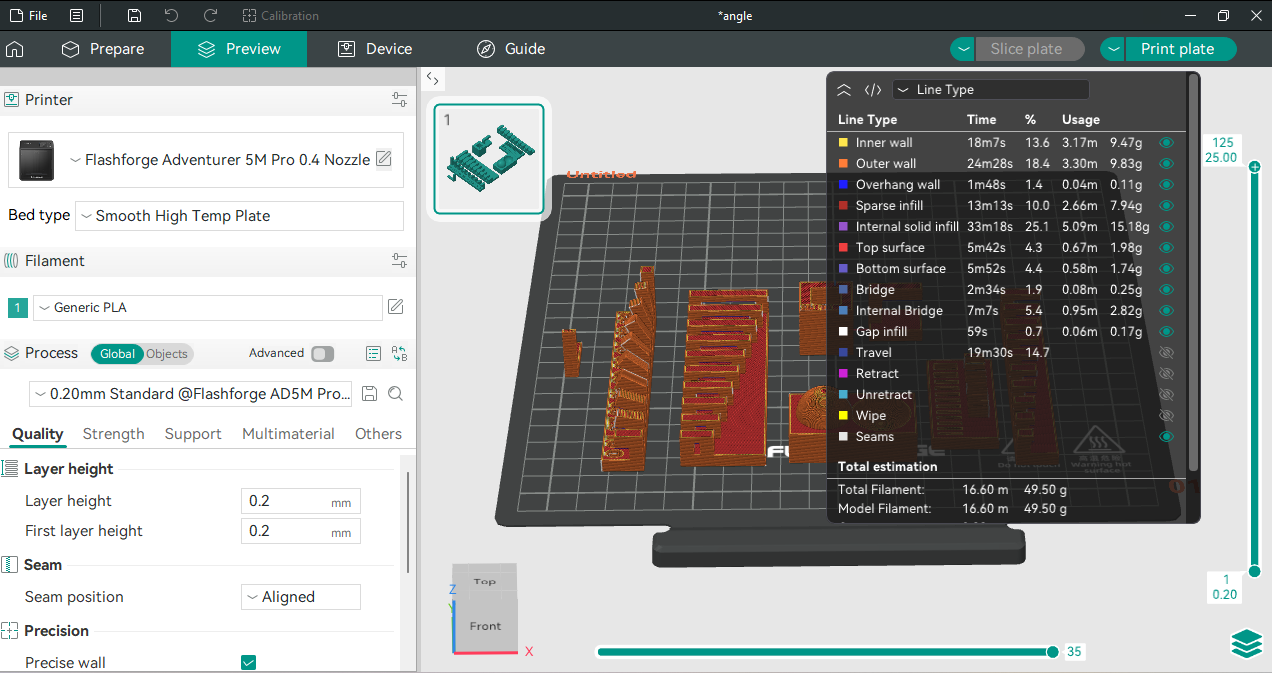Open the Seam position Aligned dropdown
Image resolution: width=1272 pixels, height=673 pixels.
301,597
